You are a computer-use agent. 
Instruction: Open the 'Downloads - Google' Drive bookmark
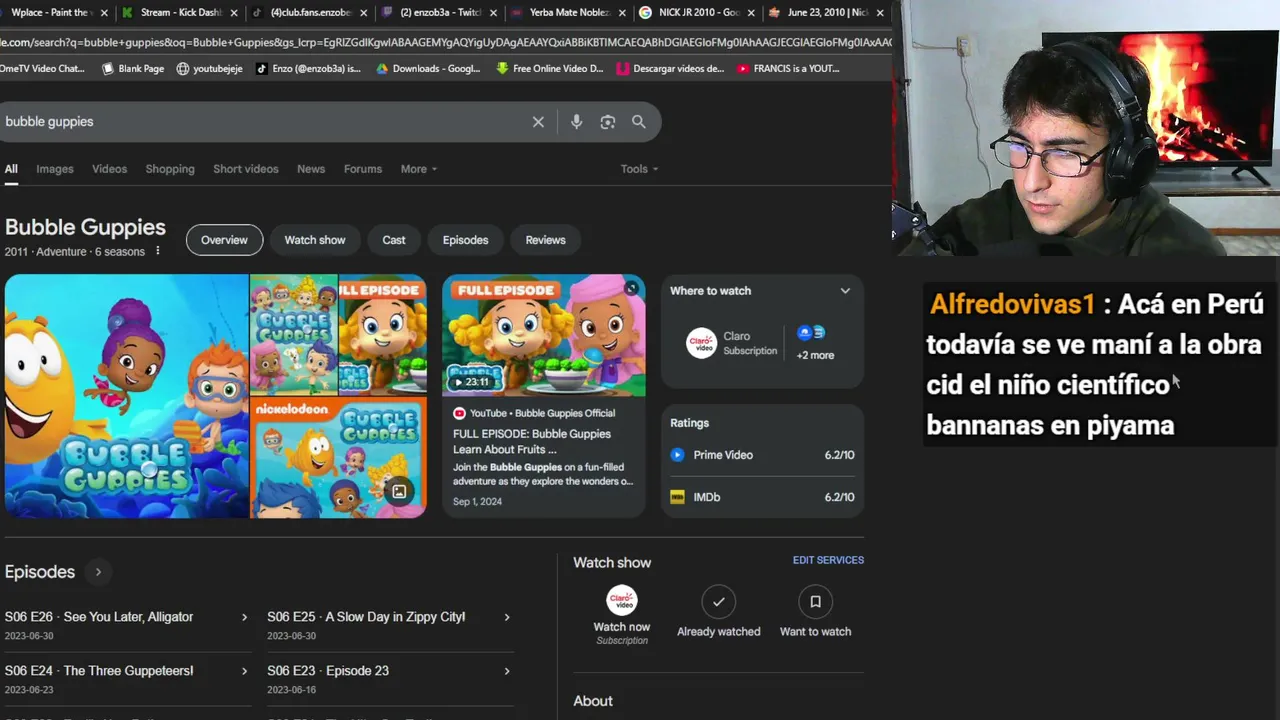(x=428, y=69)
